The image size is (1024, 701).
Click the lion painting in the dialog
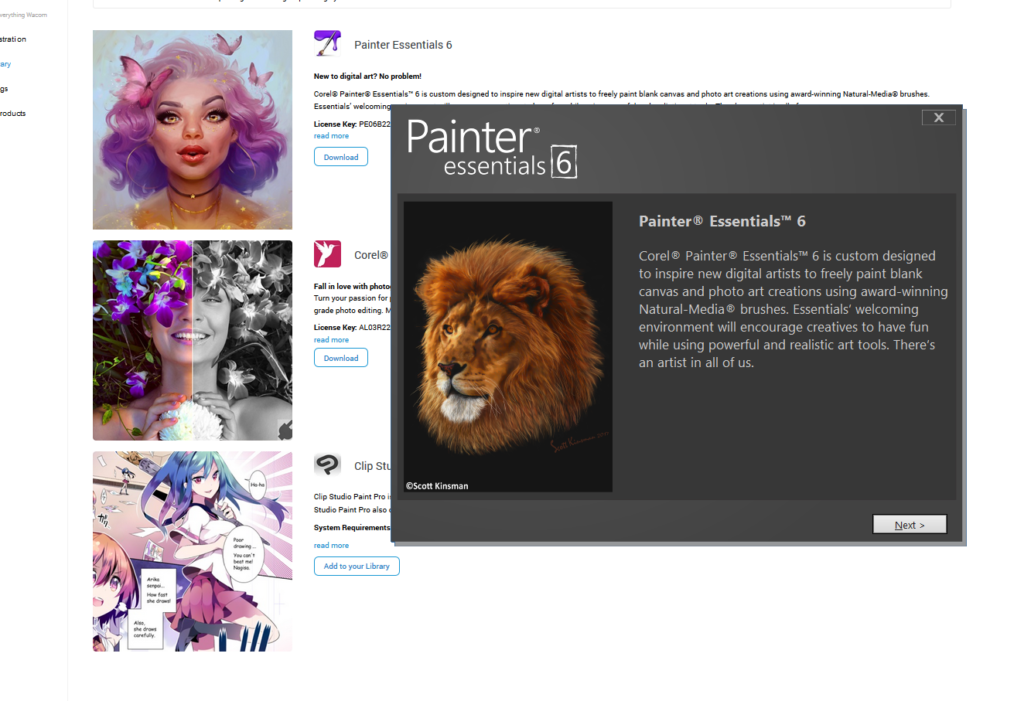click(508, 346)
